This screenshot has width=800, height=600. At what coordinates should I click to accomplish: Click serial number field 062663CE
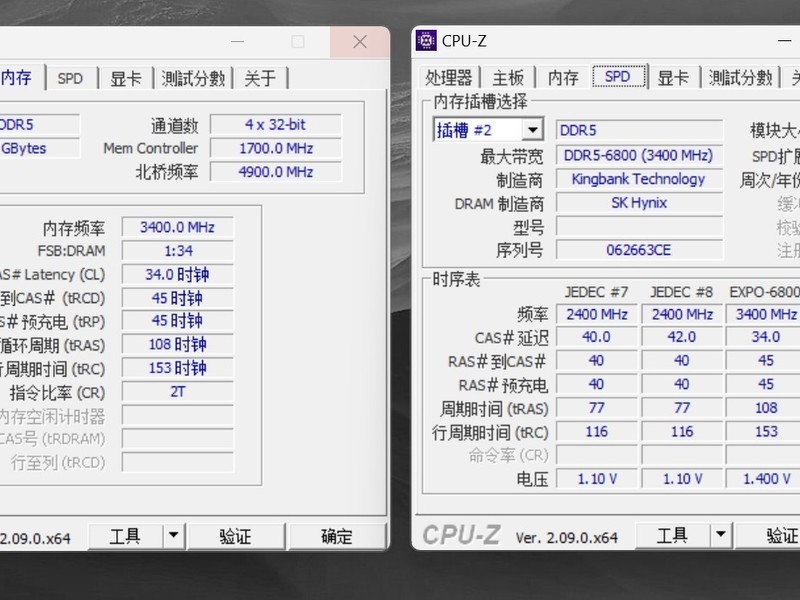pyautogui.click(x=639, y=250)
